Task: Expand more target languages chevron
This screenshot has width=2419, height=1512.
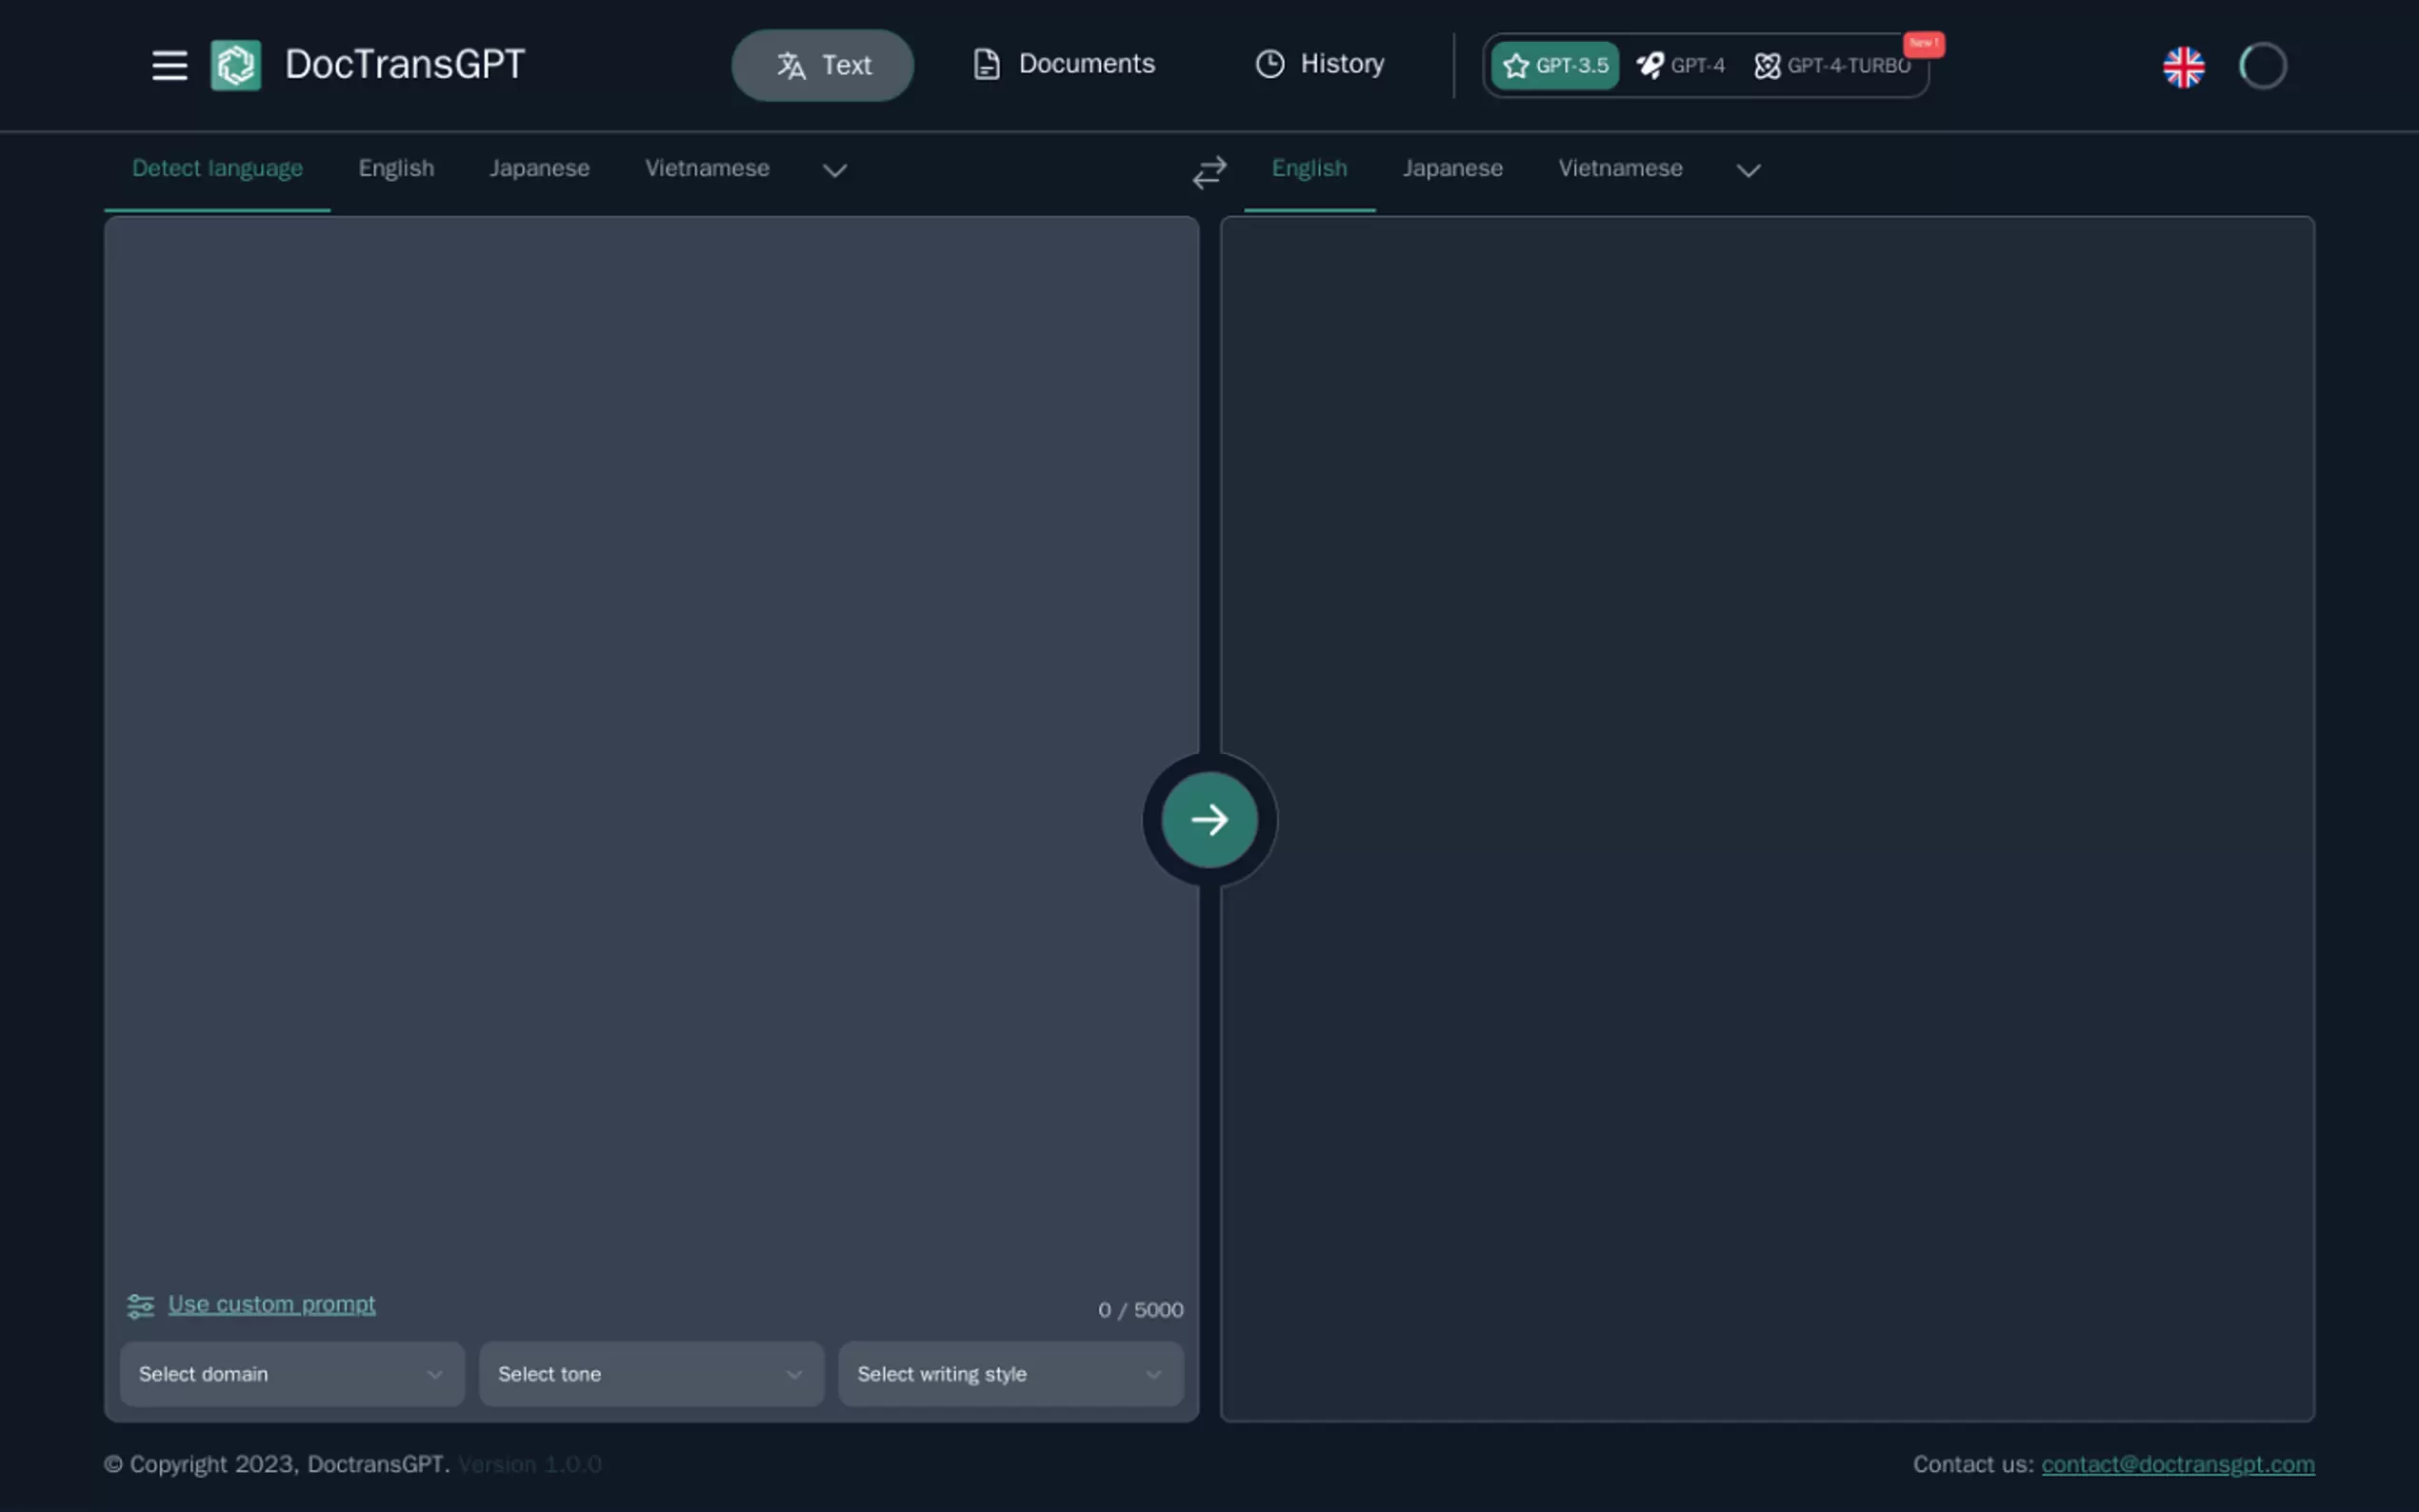Action: [1748, 171]
